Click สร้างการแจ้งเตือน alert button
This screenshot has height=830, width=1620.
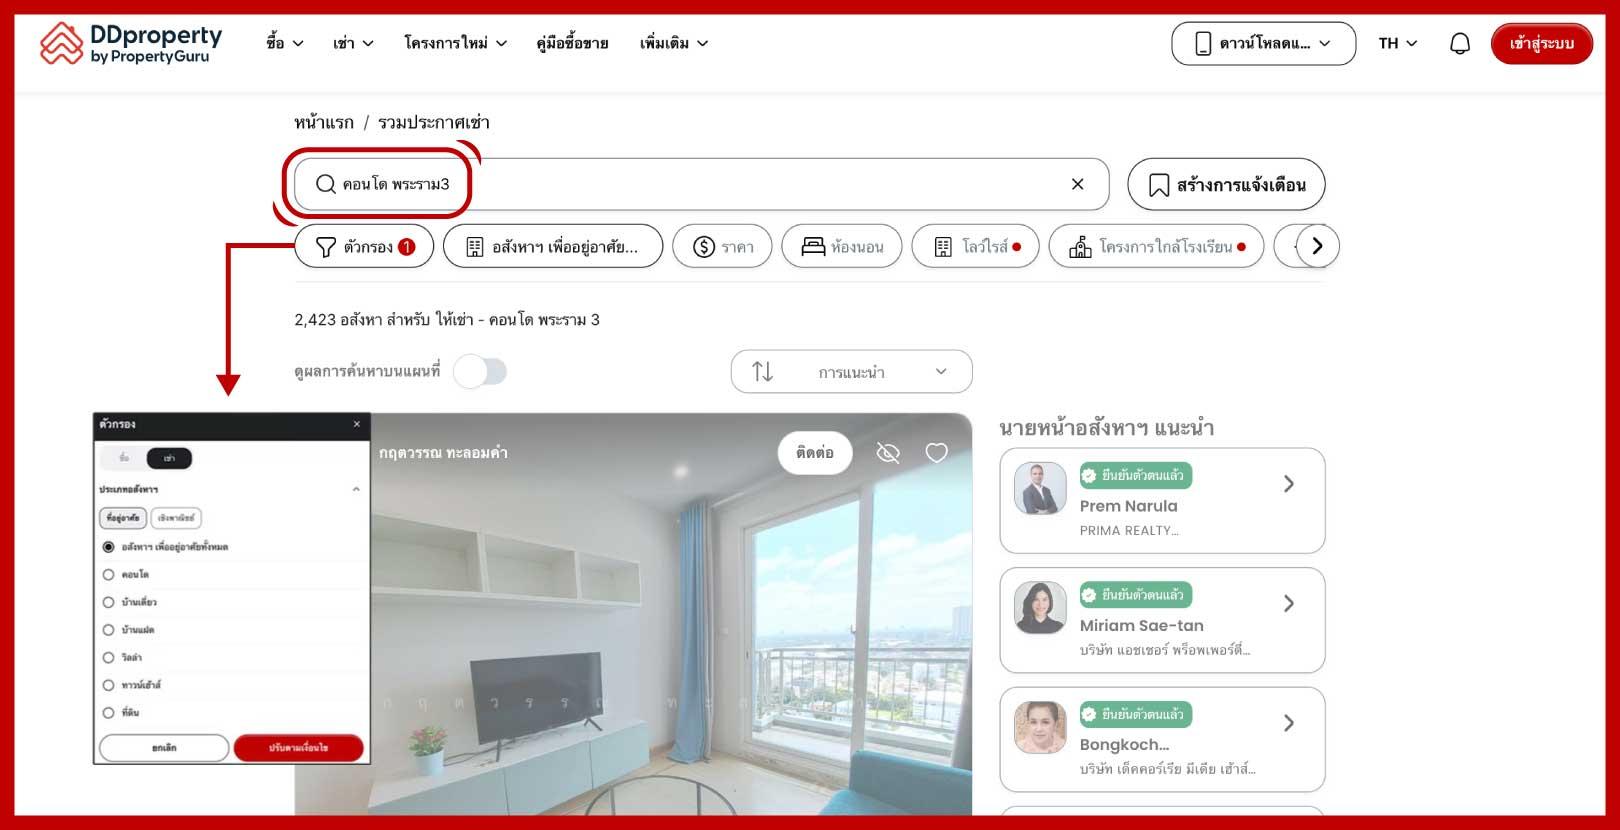click(x=1226, y=185)
